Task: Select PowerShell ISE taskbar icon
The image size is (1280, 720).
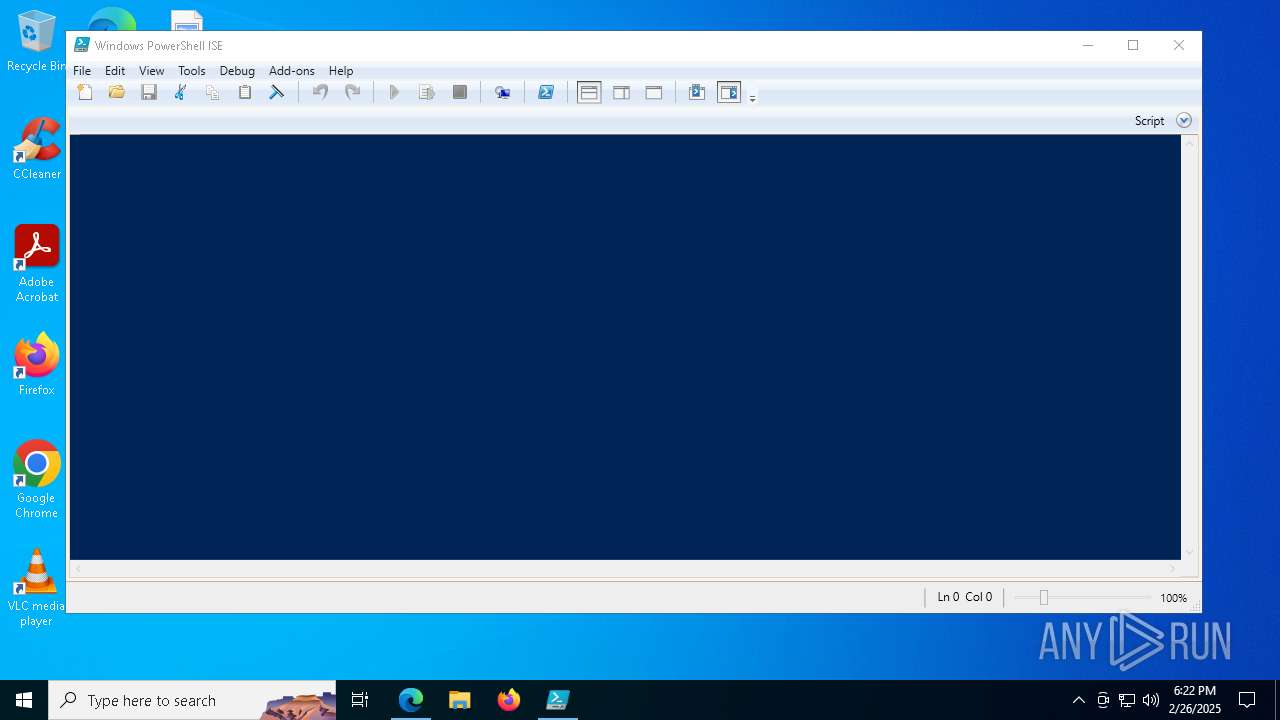Action: click(x=558, y=700)
